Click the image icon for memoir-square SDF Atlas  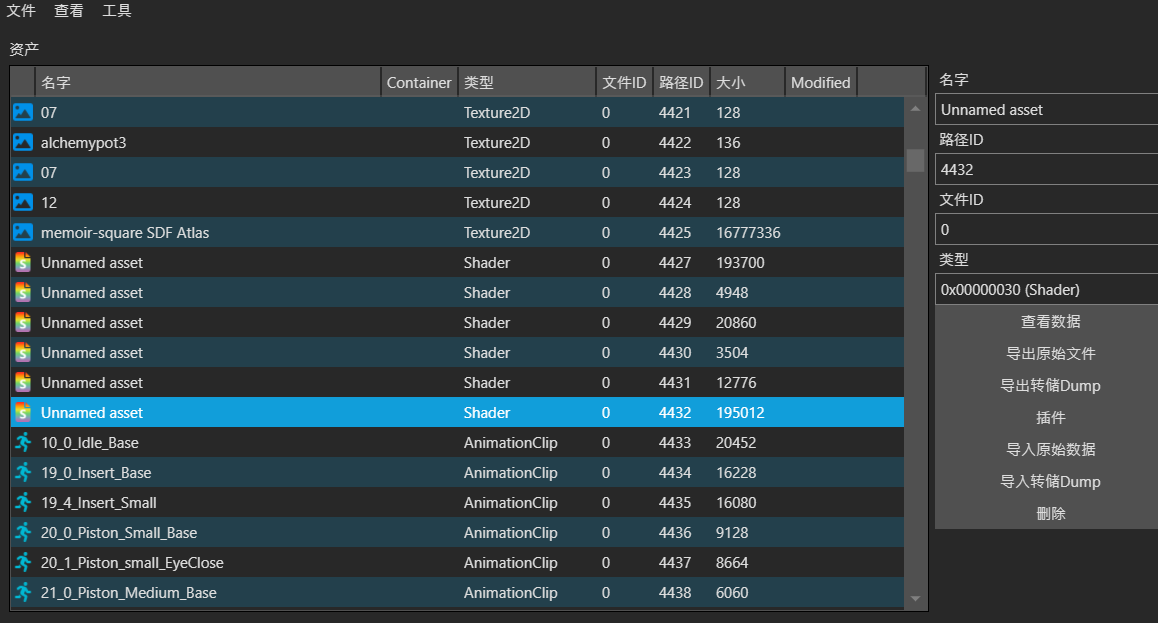(x=22, y=233)
